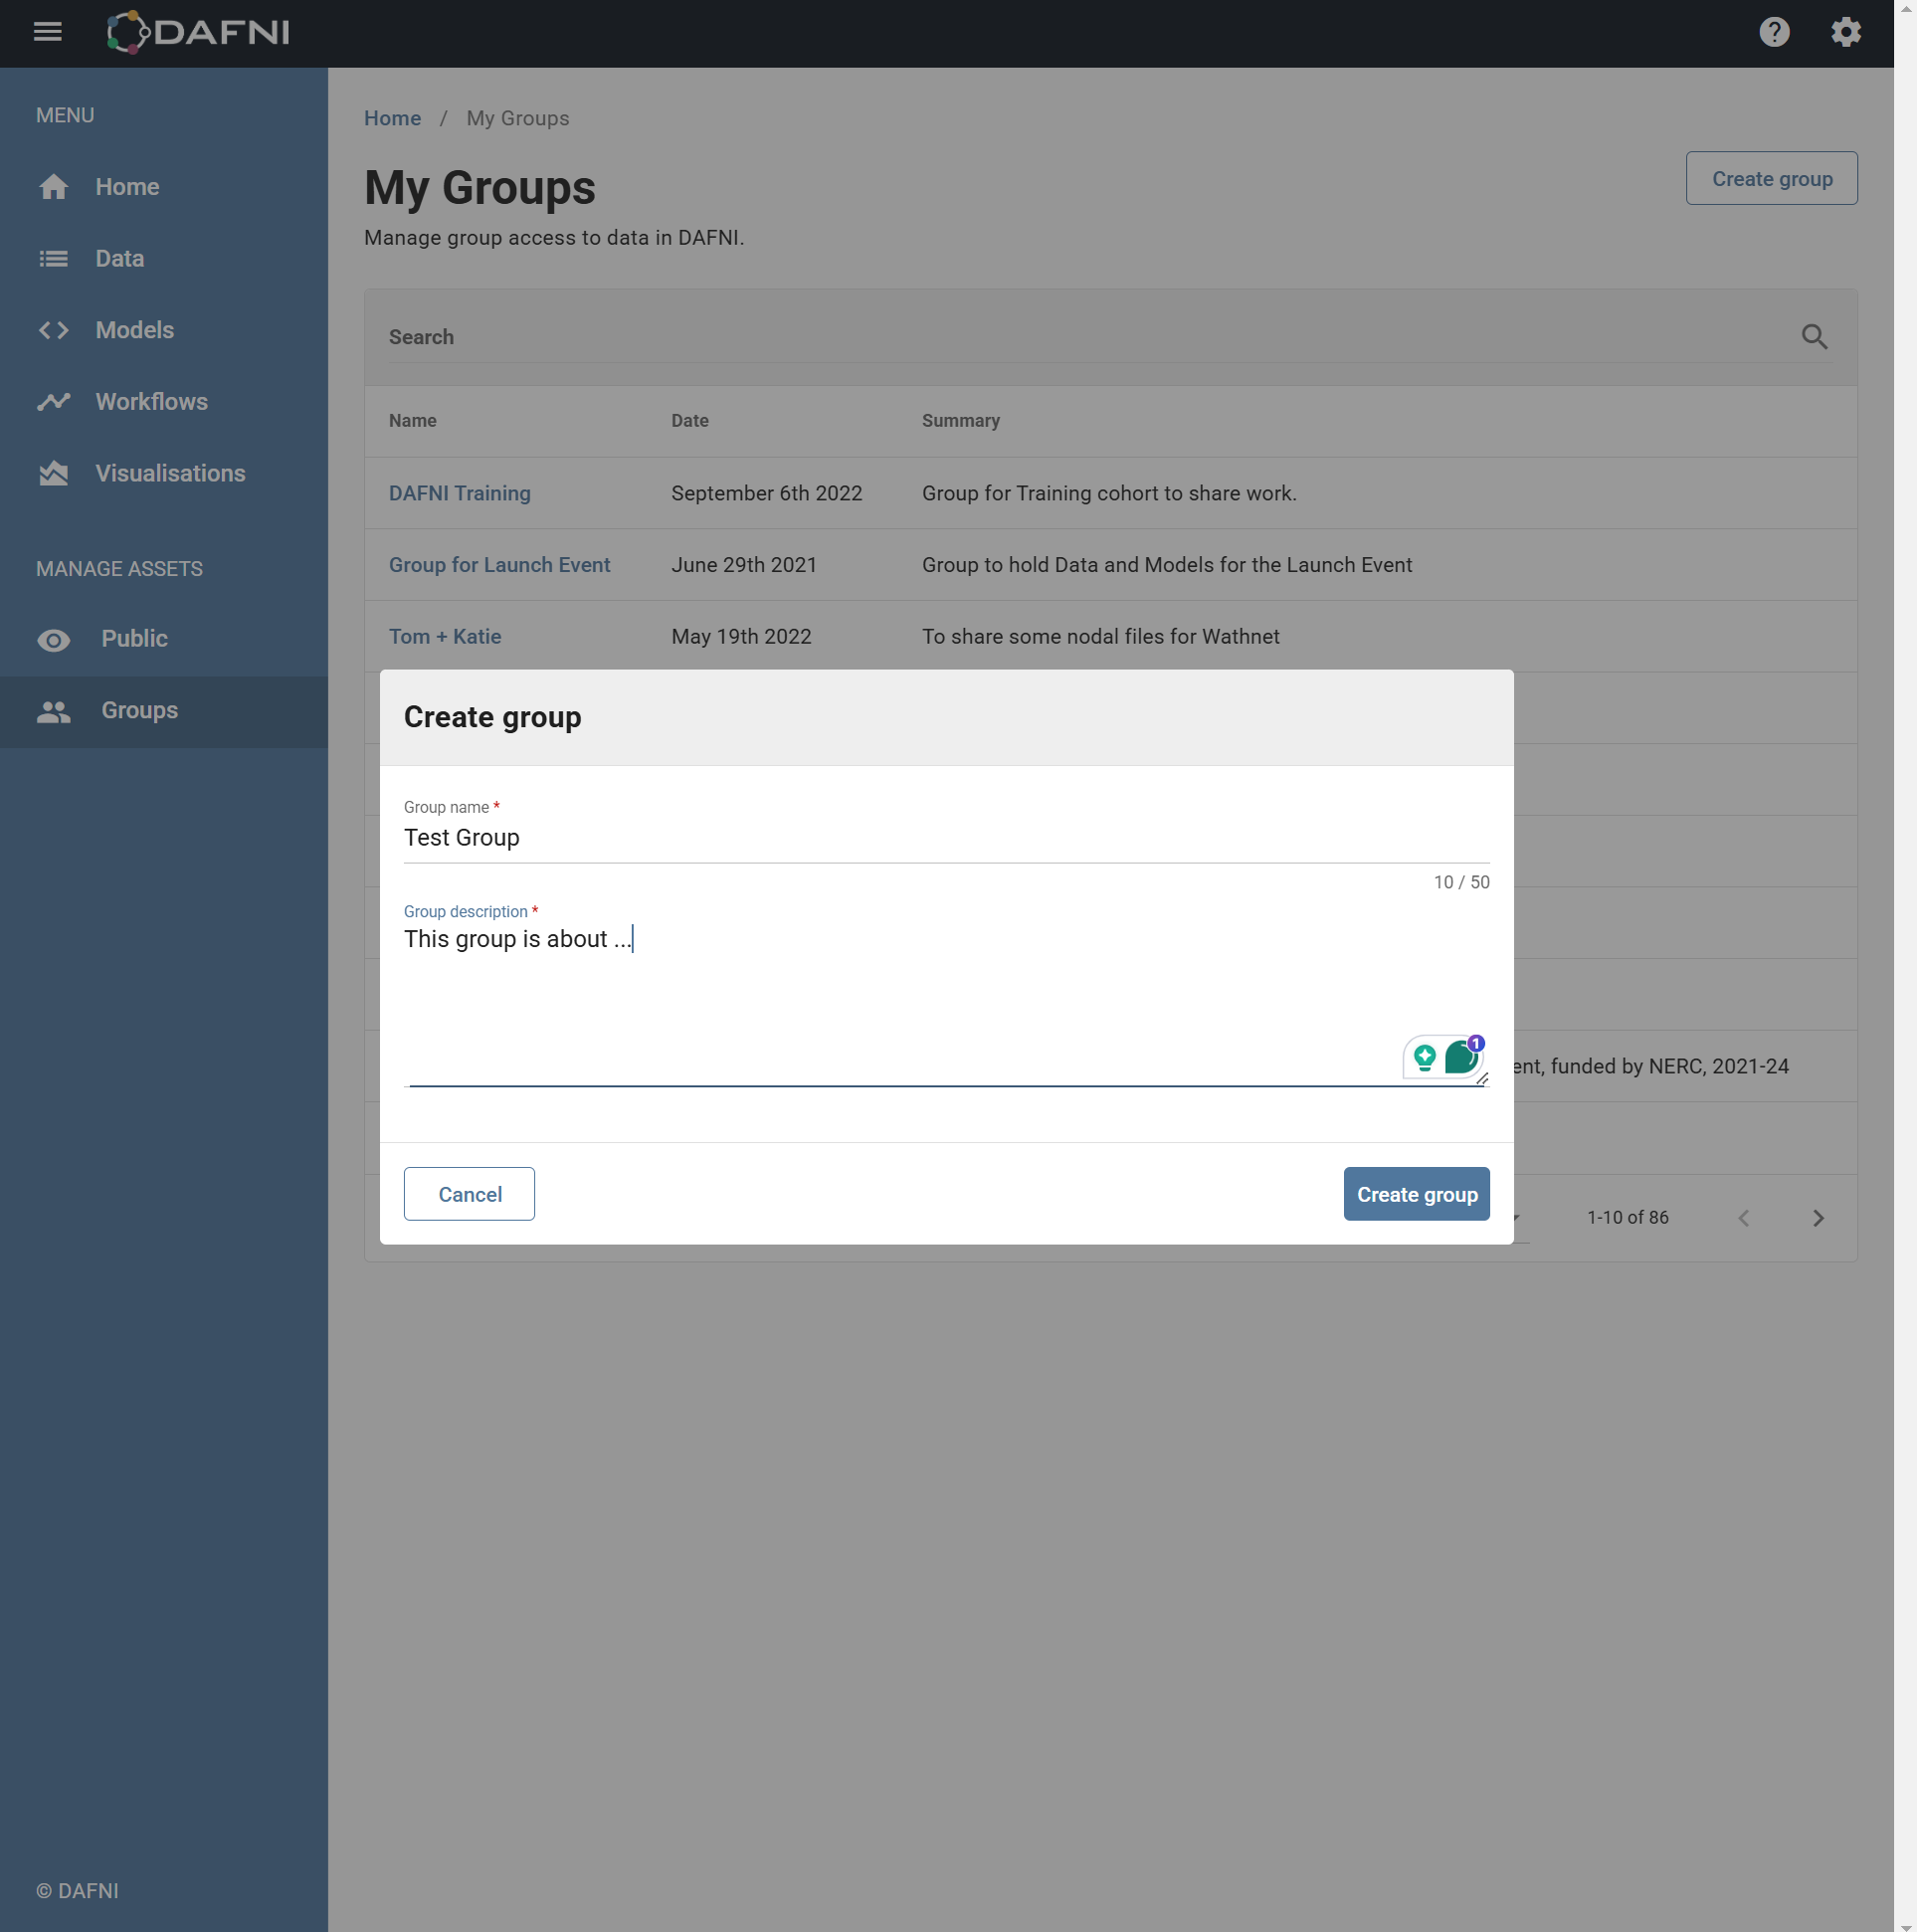Select the Public assets item
Image resolution: width=1917 pixels, height=1932 pixels.
click(x=134, y=638)
